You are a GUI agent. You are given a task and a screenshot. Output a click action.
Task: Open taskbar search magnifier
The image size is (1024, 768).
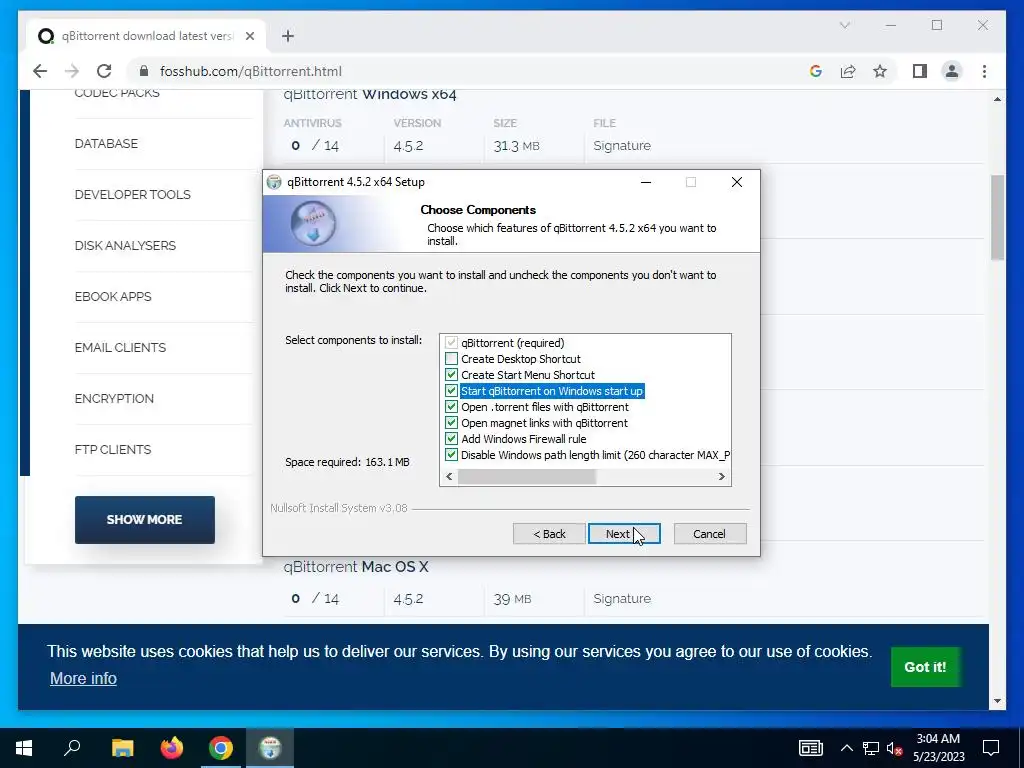(x=72, y=748)
